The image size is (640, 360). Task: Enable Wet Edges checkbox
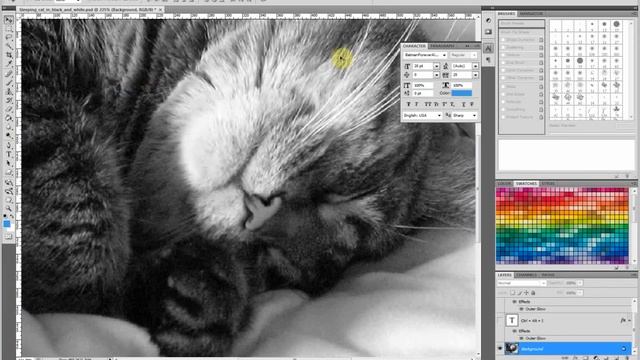[503, 94]
